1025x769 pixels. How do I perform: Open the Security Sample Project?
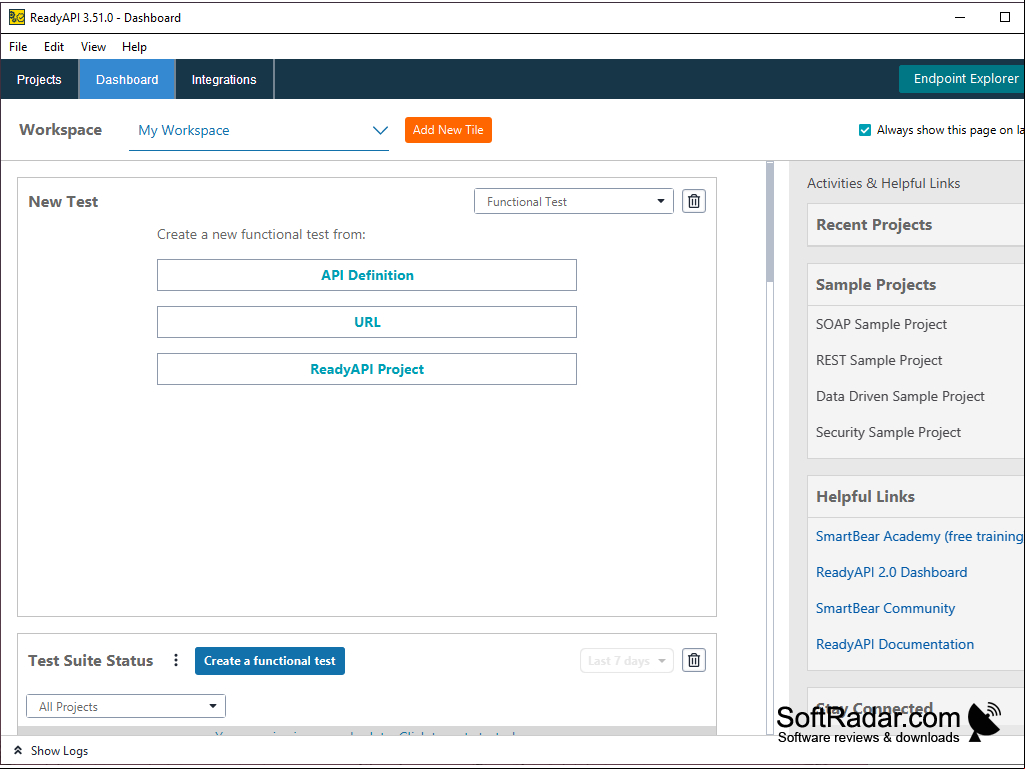(x=888, y=432)
